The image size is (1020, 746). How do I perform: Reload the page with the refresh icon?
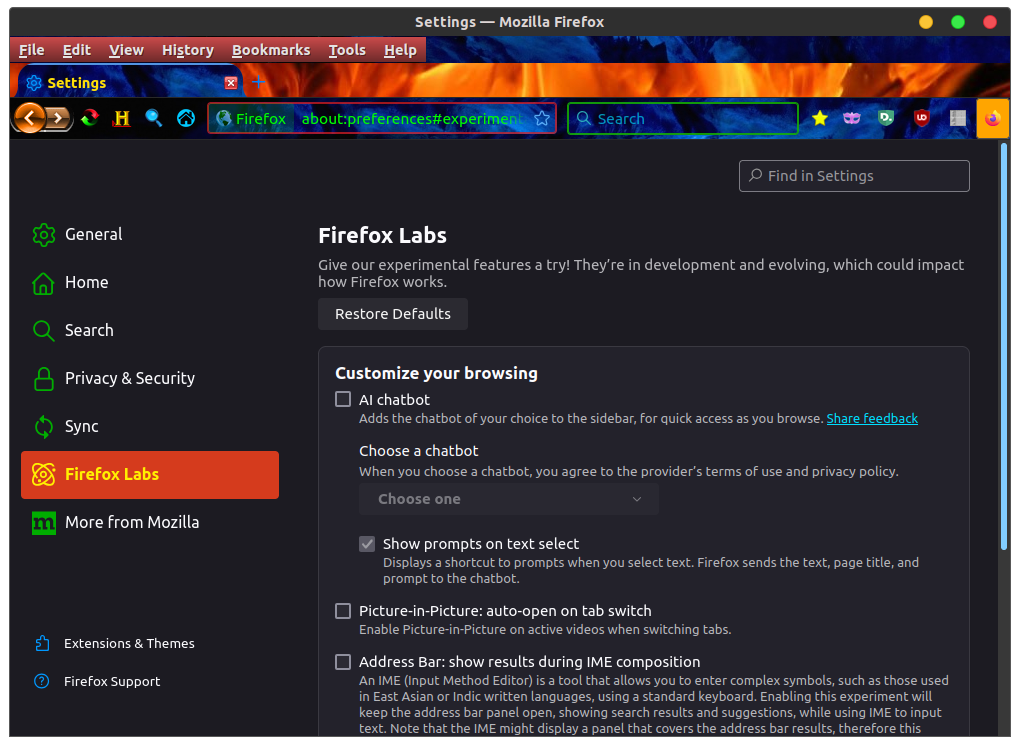point(90,118)
